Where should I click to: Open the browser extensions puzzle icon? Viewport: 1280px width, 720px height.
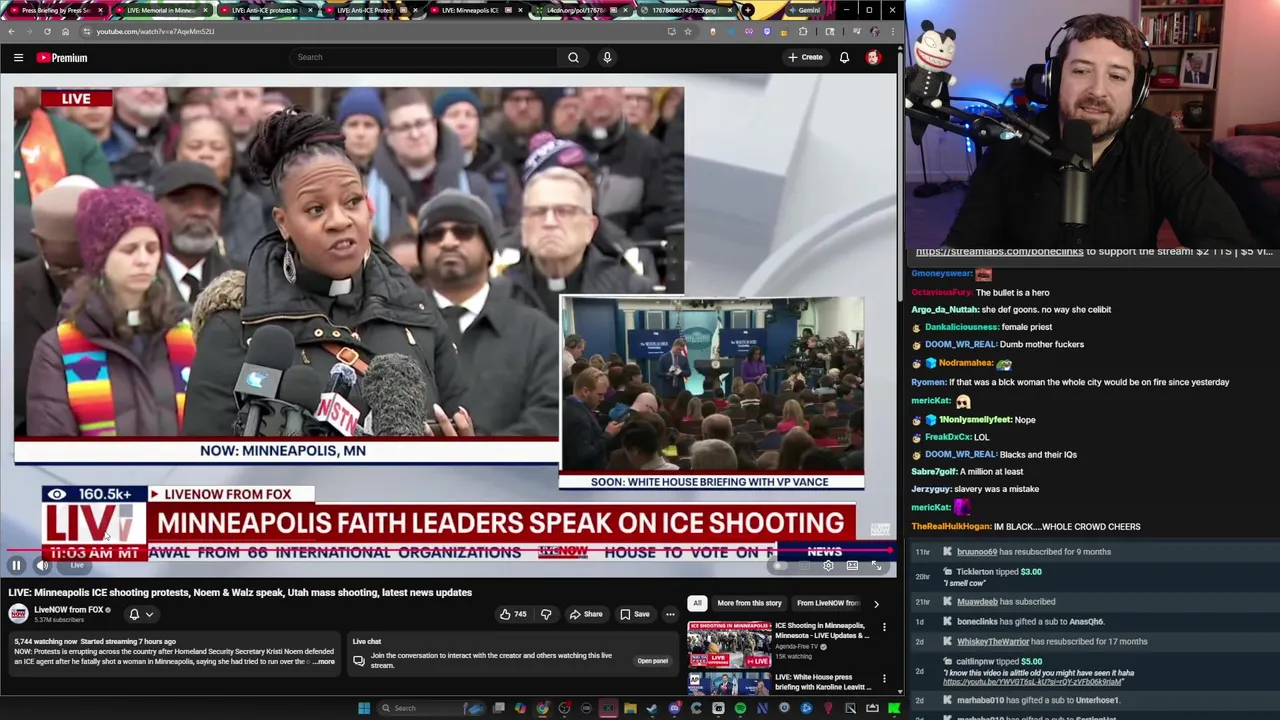[802, 31]
